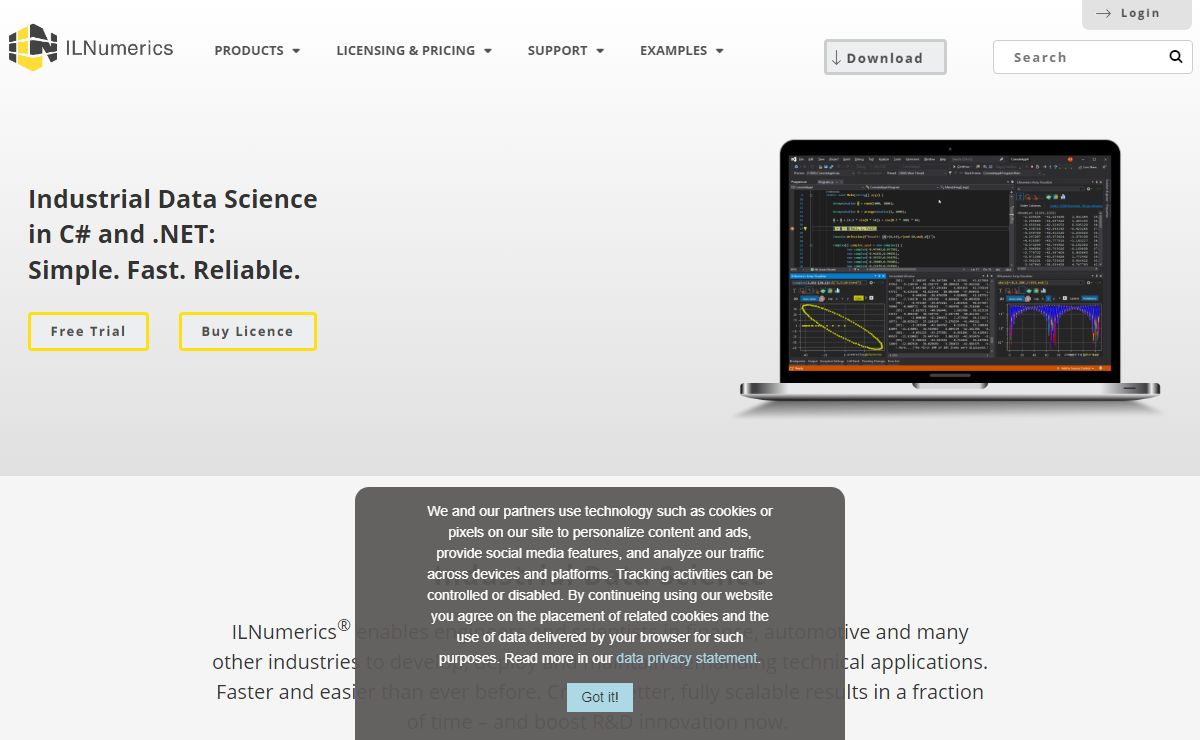This screenshot has height=740, width=1200.
Task: Click the ILNumerics logo icon
Action: coord(32,48)
